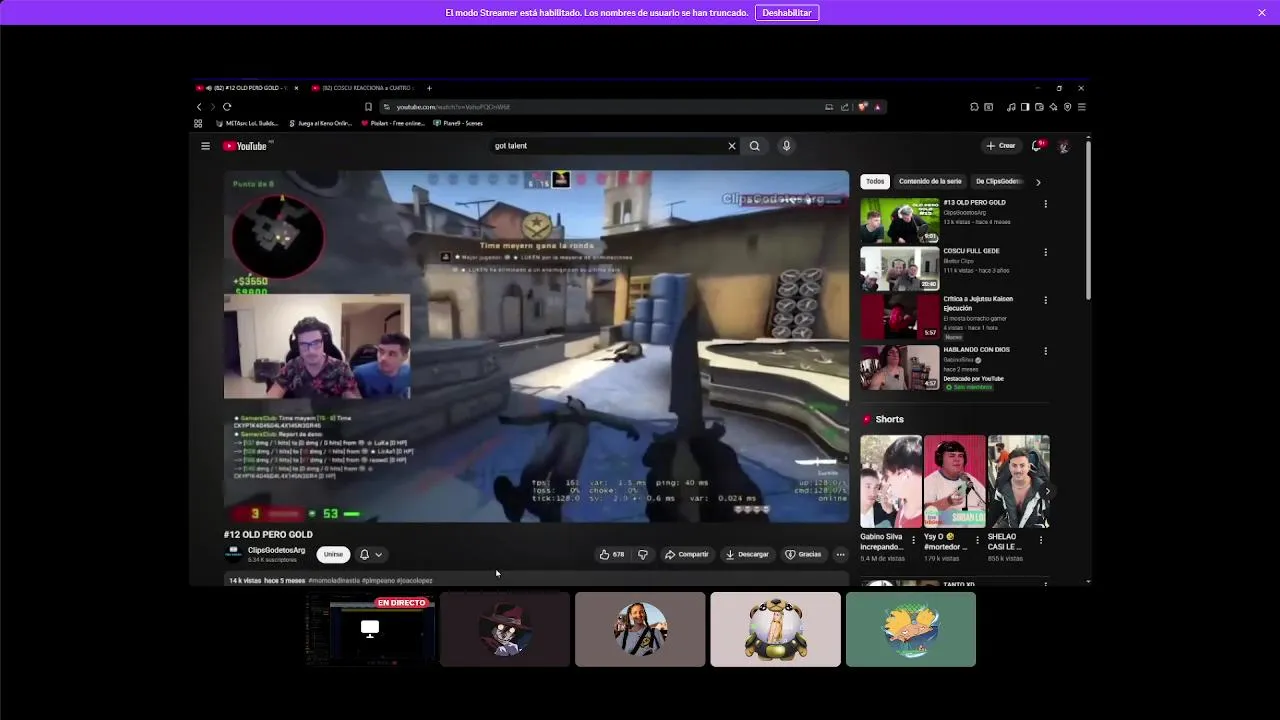Open options for 'HABLANDO CON DIOS'

[x=1046, y=351]
